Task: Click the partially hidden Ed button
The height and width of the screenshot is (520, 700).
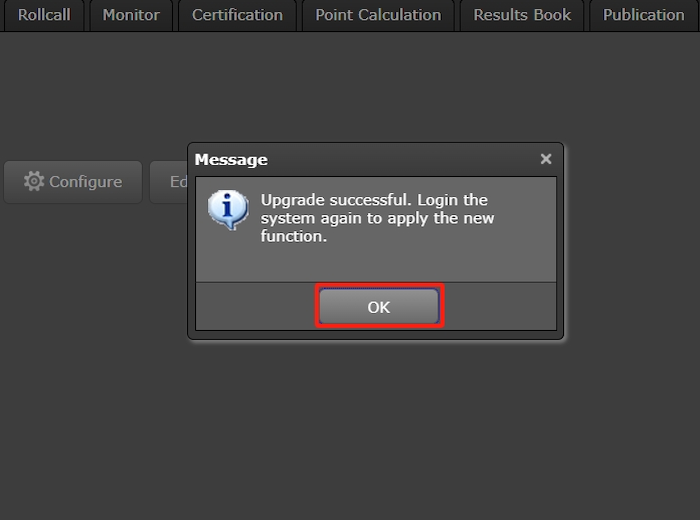Action: (170, 182)
